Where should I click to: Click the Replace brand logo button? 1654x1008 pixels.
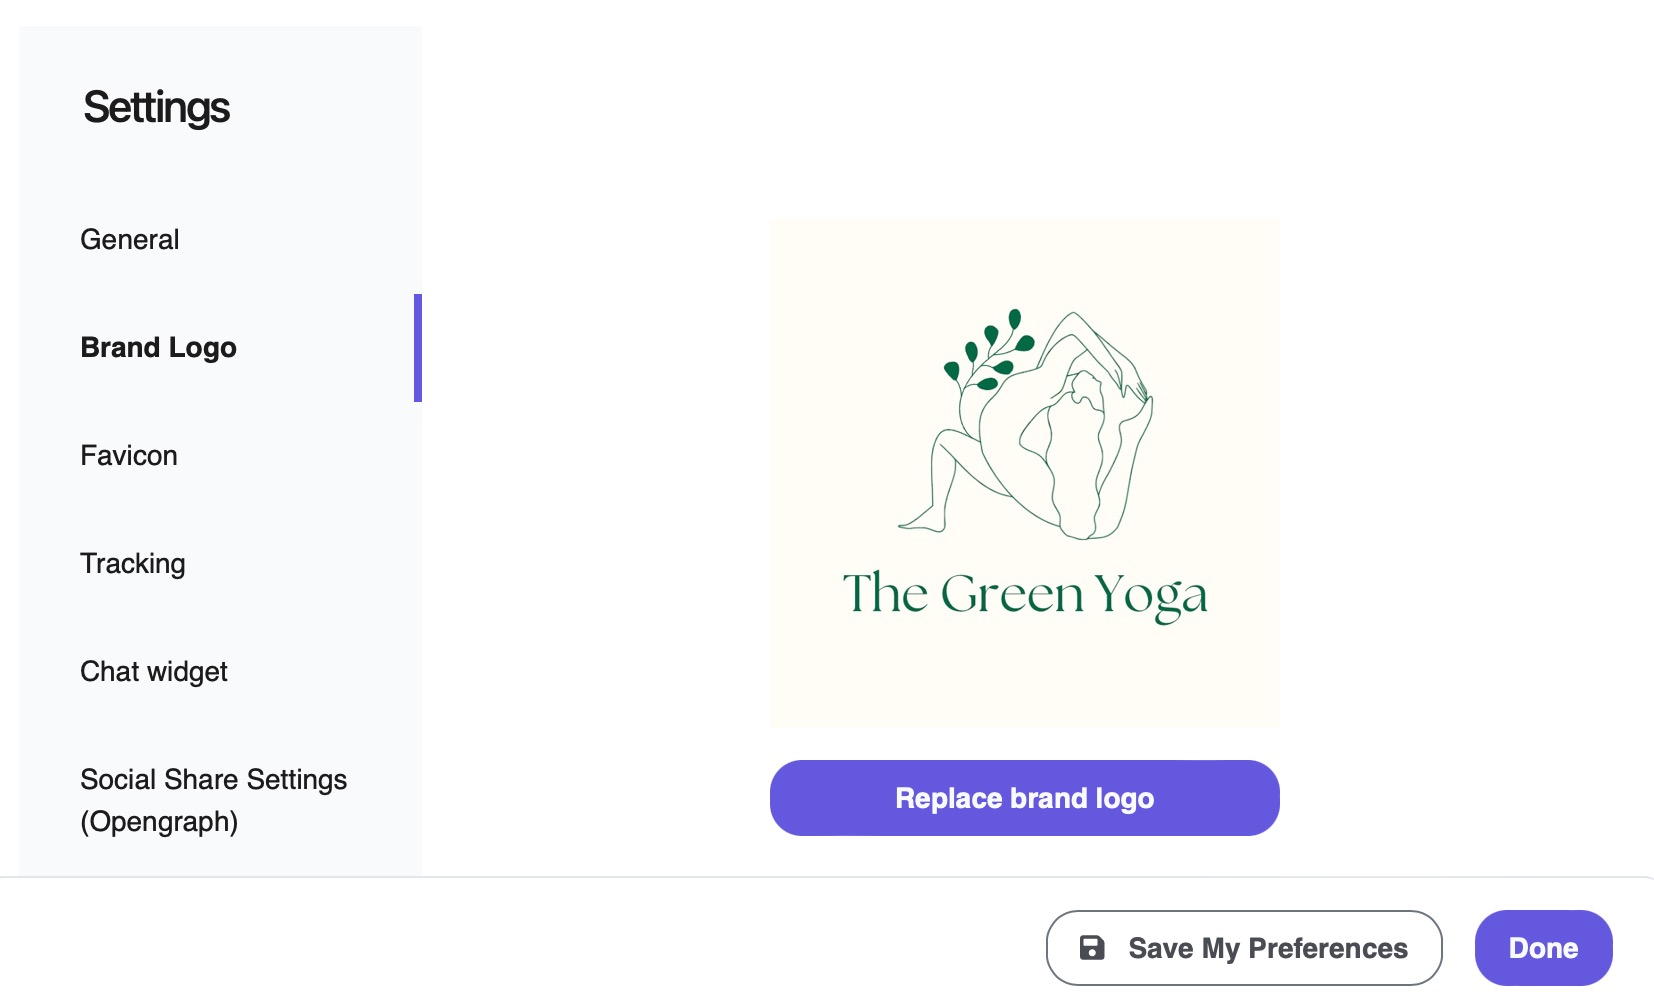(1024, 798)
